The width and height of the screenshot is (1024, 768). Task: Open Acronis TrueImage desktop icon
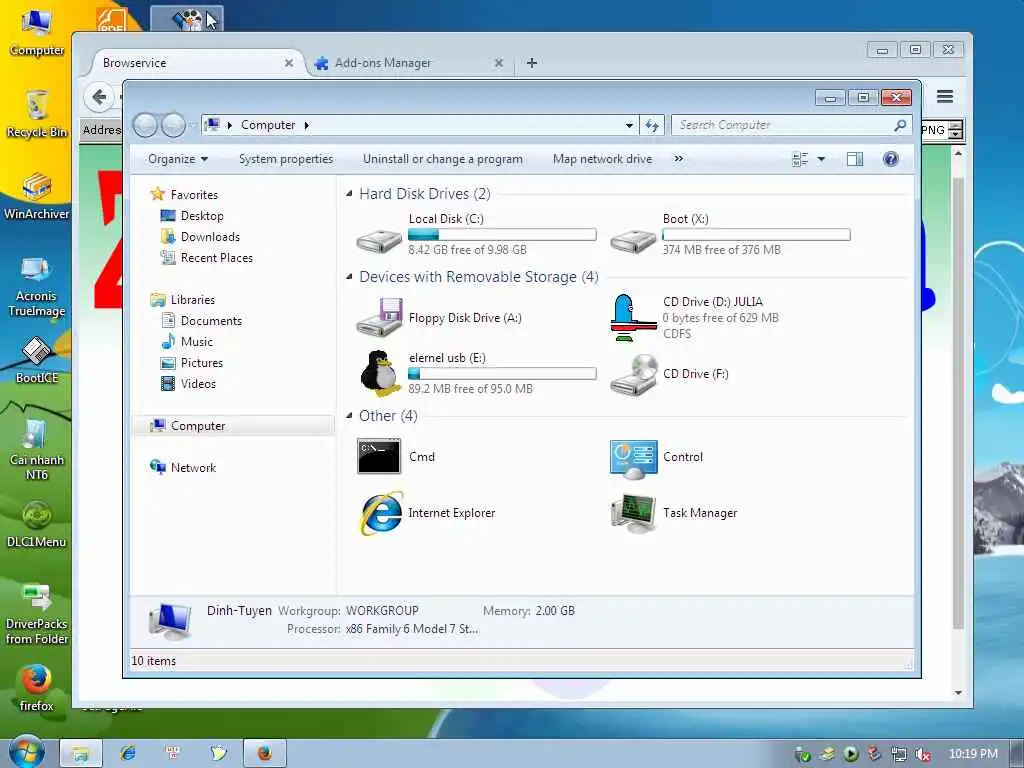(37, 286)
